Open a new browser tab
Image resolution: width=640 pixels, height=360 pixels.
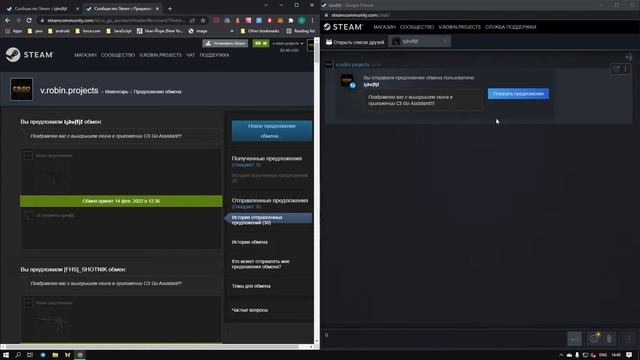coord(170,8)
